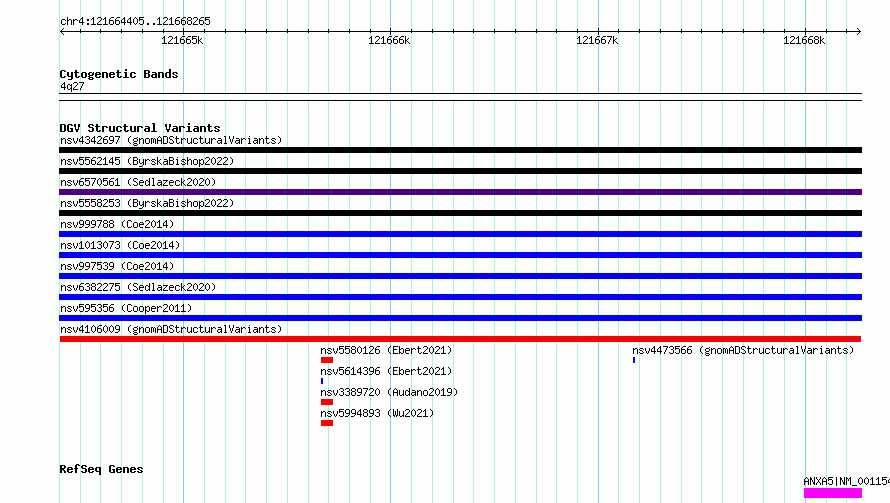890x503 pixels.
Task: Select the magenta ANXA5 gene bar
Action: point(833,493)
